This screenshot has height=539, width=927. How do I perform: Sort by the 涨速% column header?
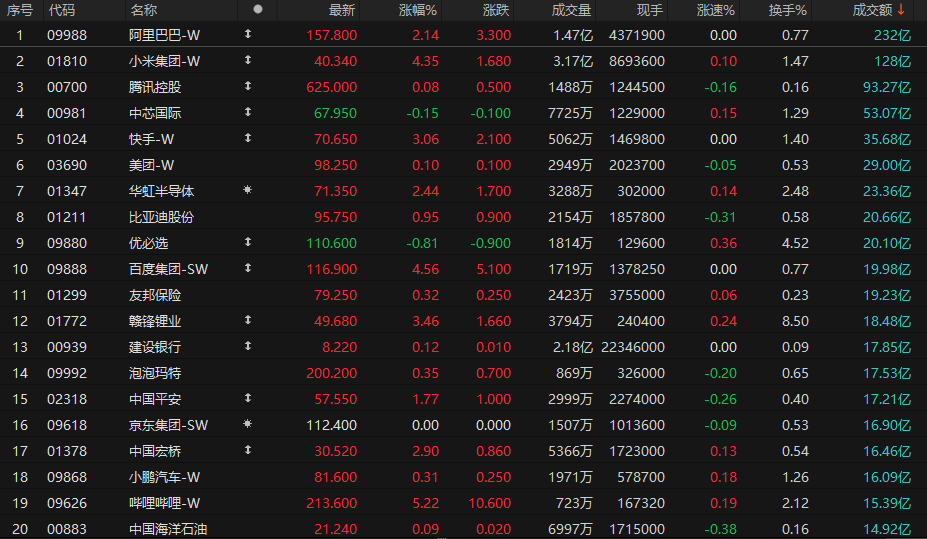coord(715,10)
